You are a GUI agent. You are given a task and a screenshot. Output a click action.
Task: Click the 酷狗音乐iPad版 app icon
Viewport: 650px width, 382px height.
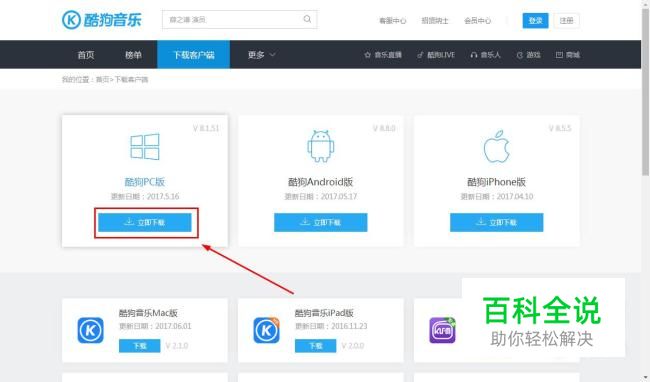click(x=267, y=330)
